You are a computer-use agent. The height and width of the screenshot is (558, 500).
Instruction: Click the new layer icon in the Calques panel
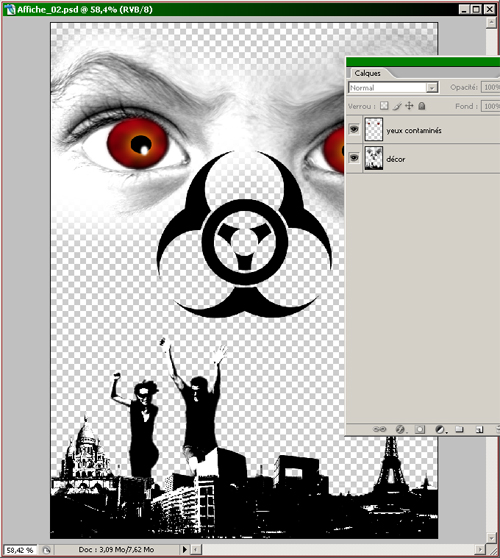[479, 430]
